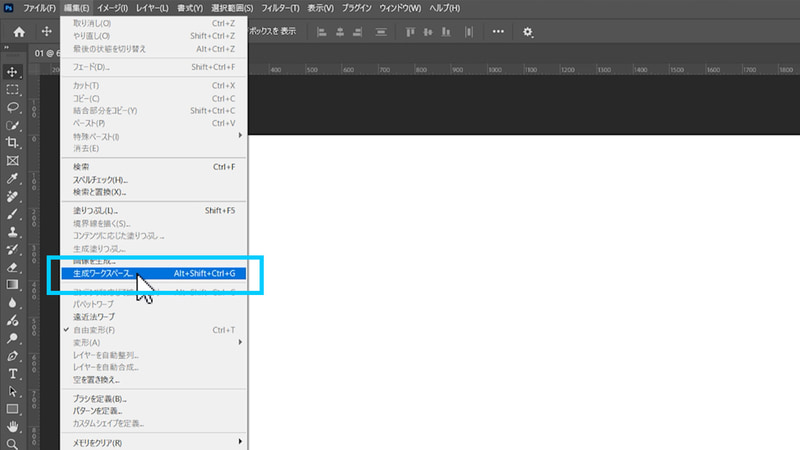
Task: Open the gear settings in options bar
Action: click(528, 32)
